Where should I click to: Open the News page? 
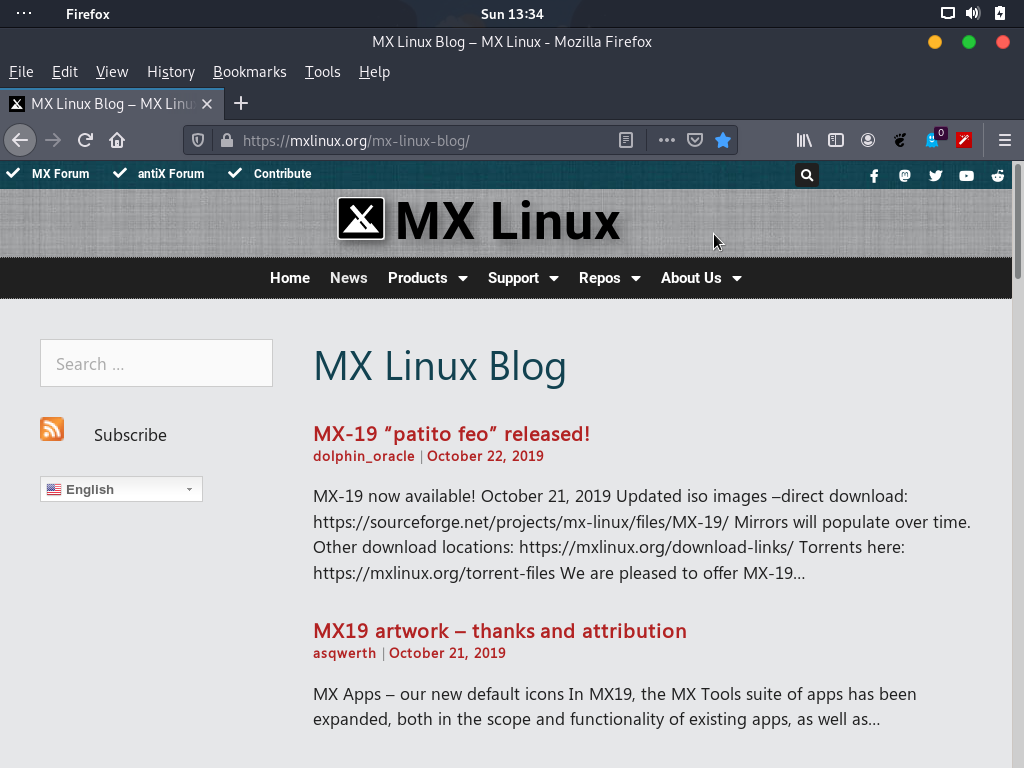tap(349, 278)
